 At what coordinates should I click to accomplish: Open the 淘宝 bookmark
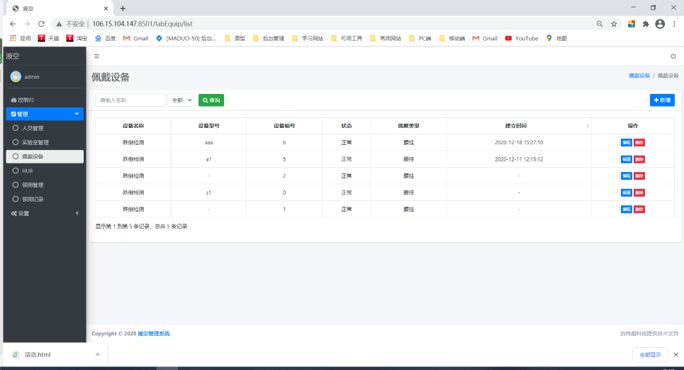click(x=77, y=38)
